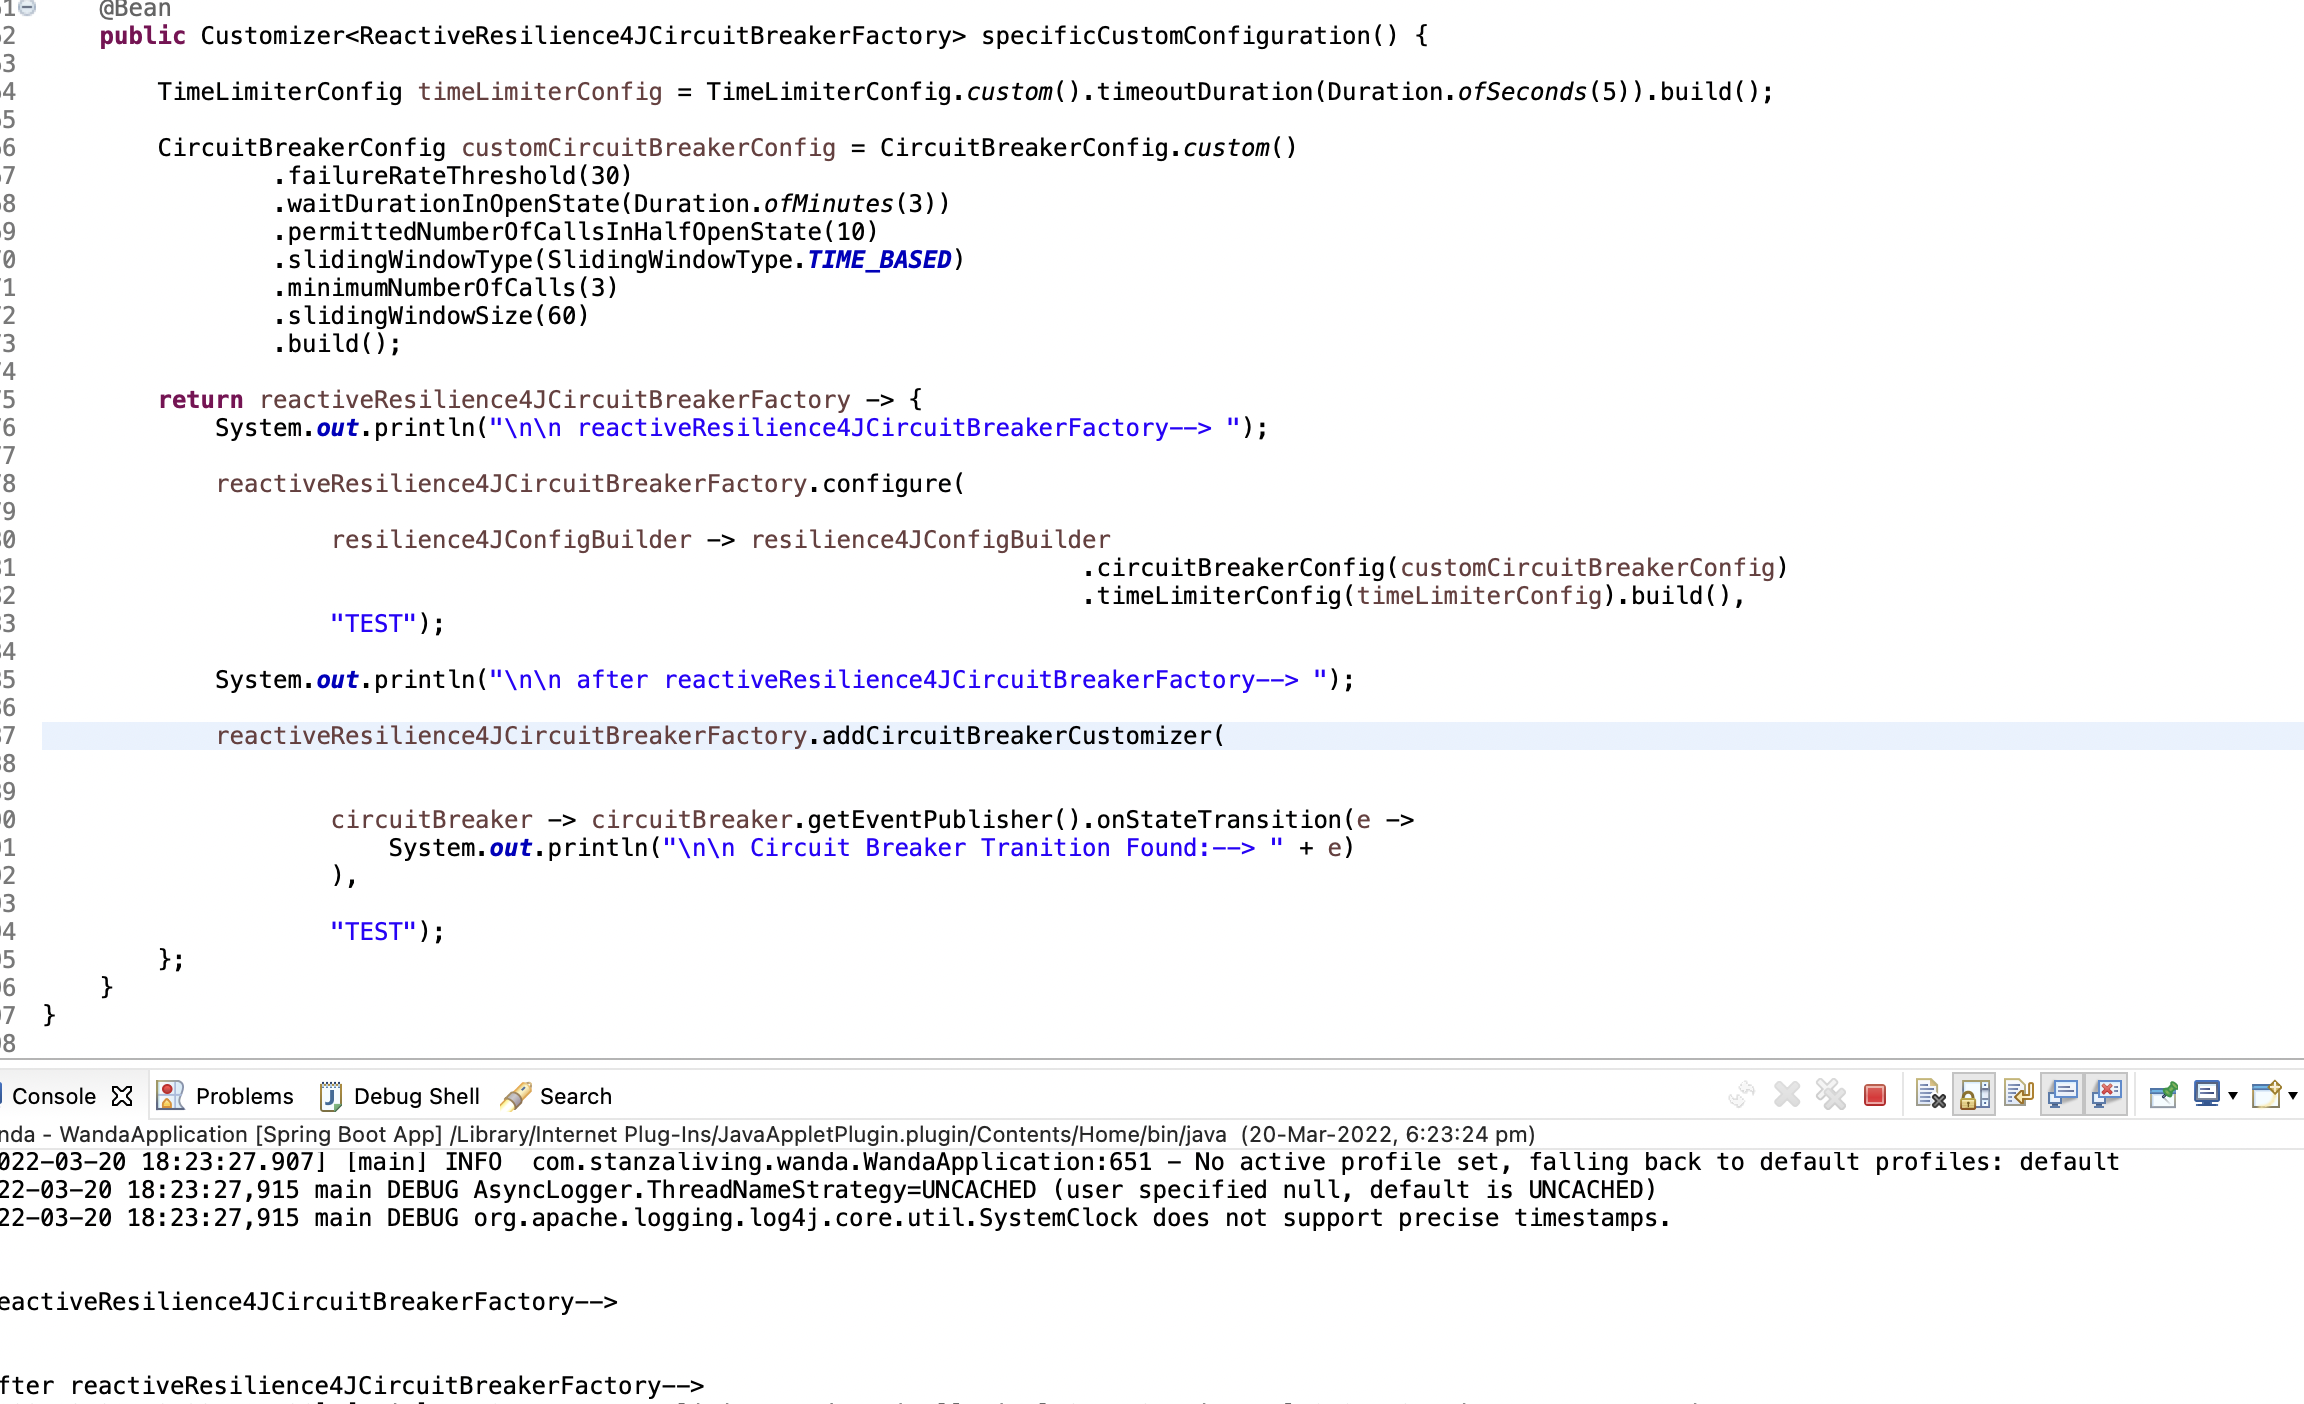Click the specificCustomConfiguration method name
The width and height of the screenshot is (2304, 1404).
[1175, 36]
